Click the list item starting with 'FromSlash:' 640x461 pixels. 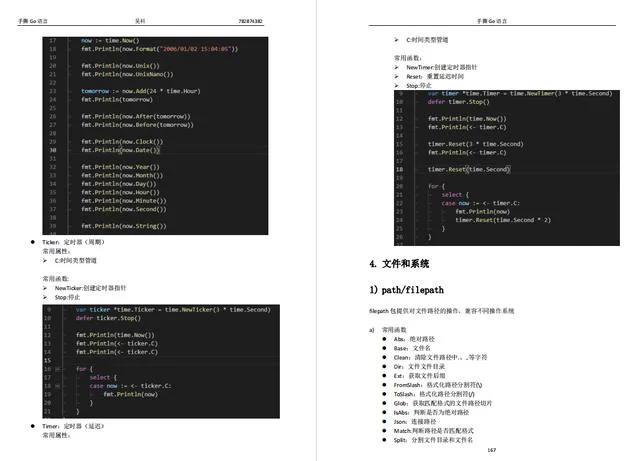point(438,385)
